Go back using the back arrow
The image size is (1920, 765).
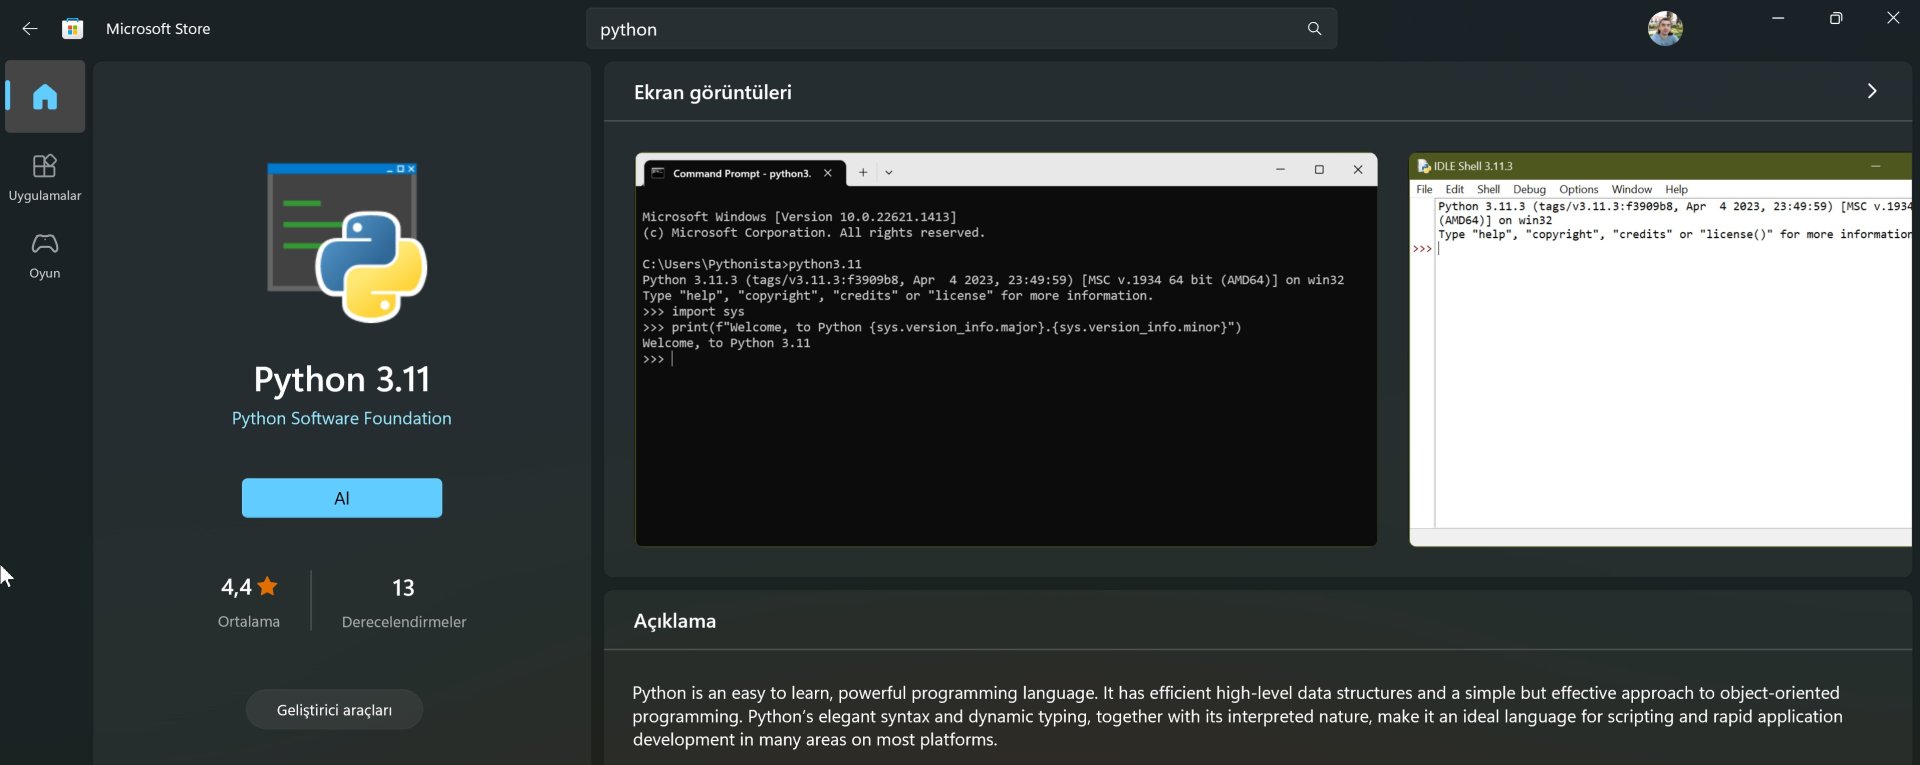click(30, 29)
